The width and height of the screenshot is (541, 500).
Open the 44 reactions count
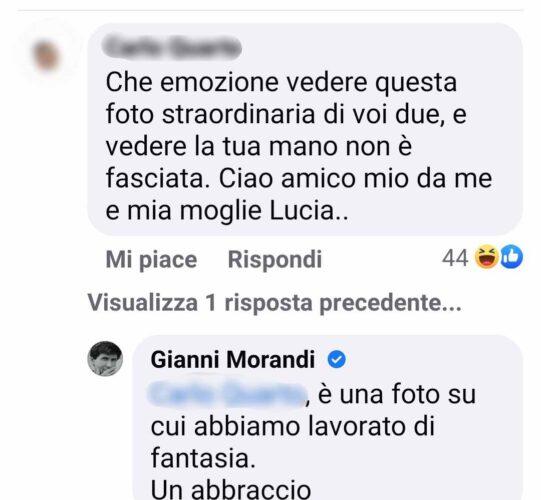455,258
